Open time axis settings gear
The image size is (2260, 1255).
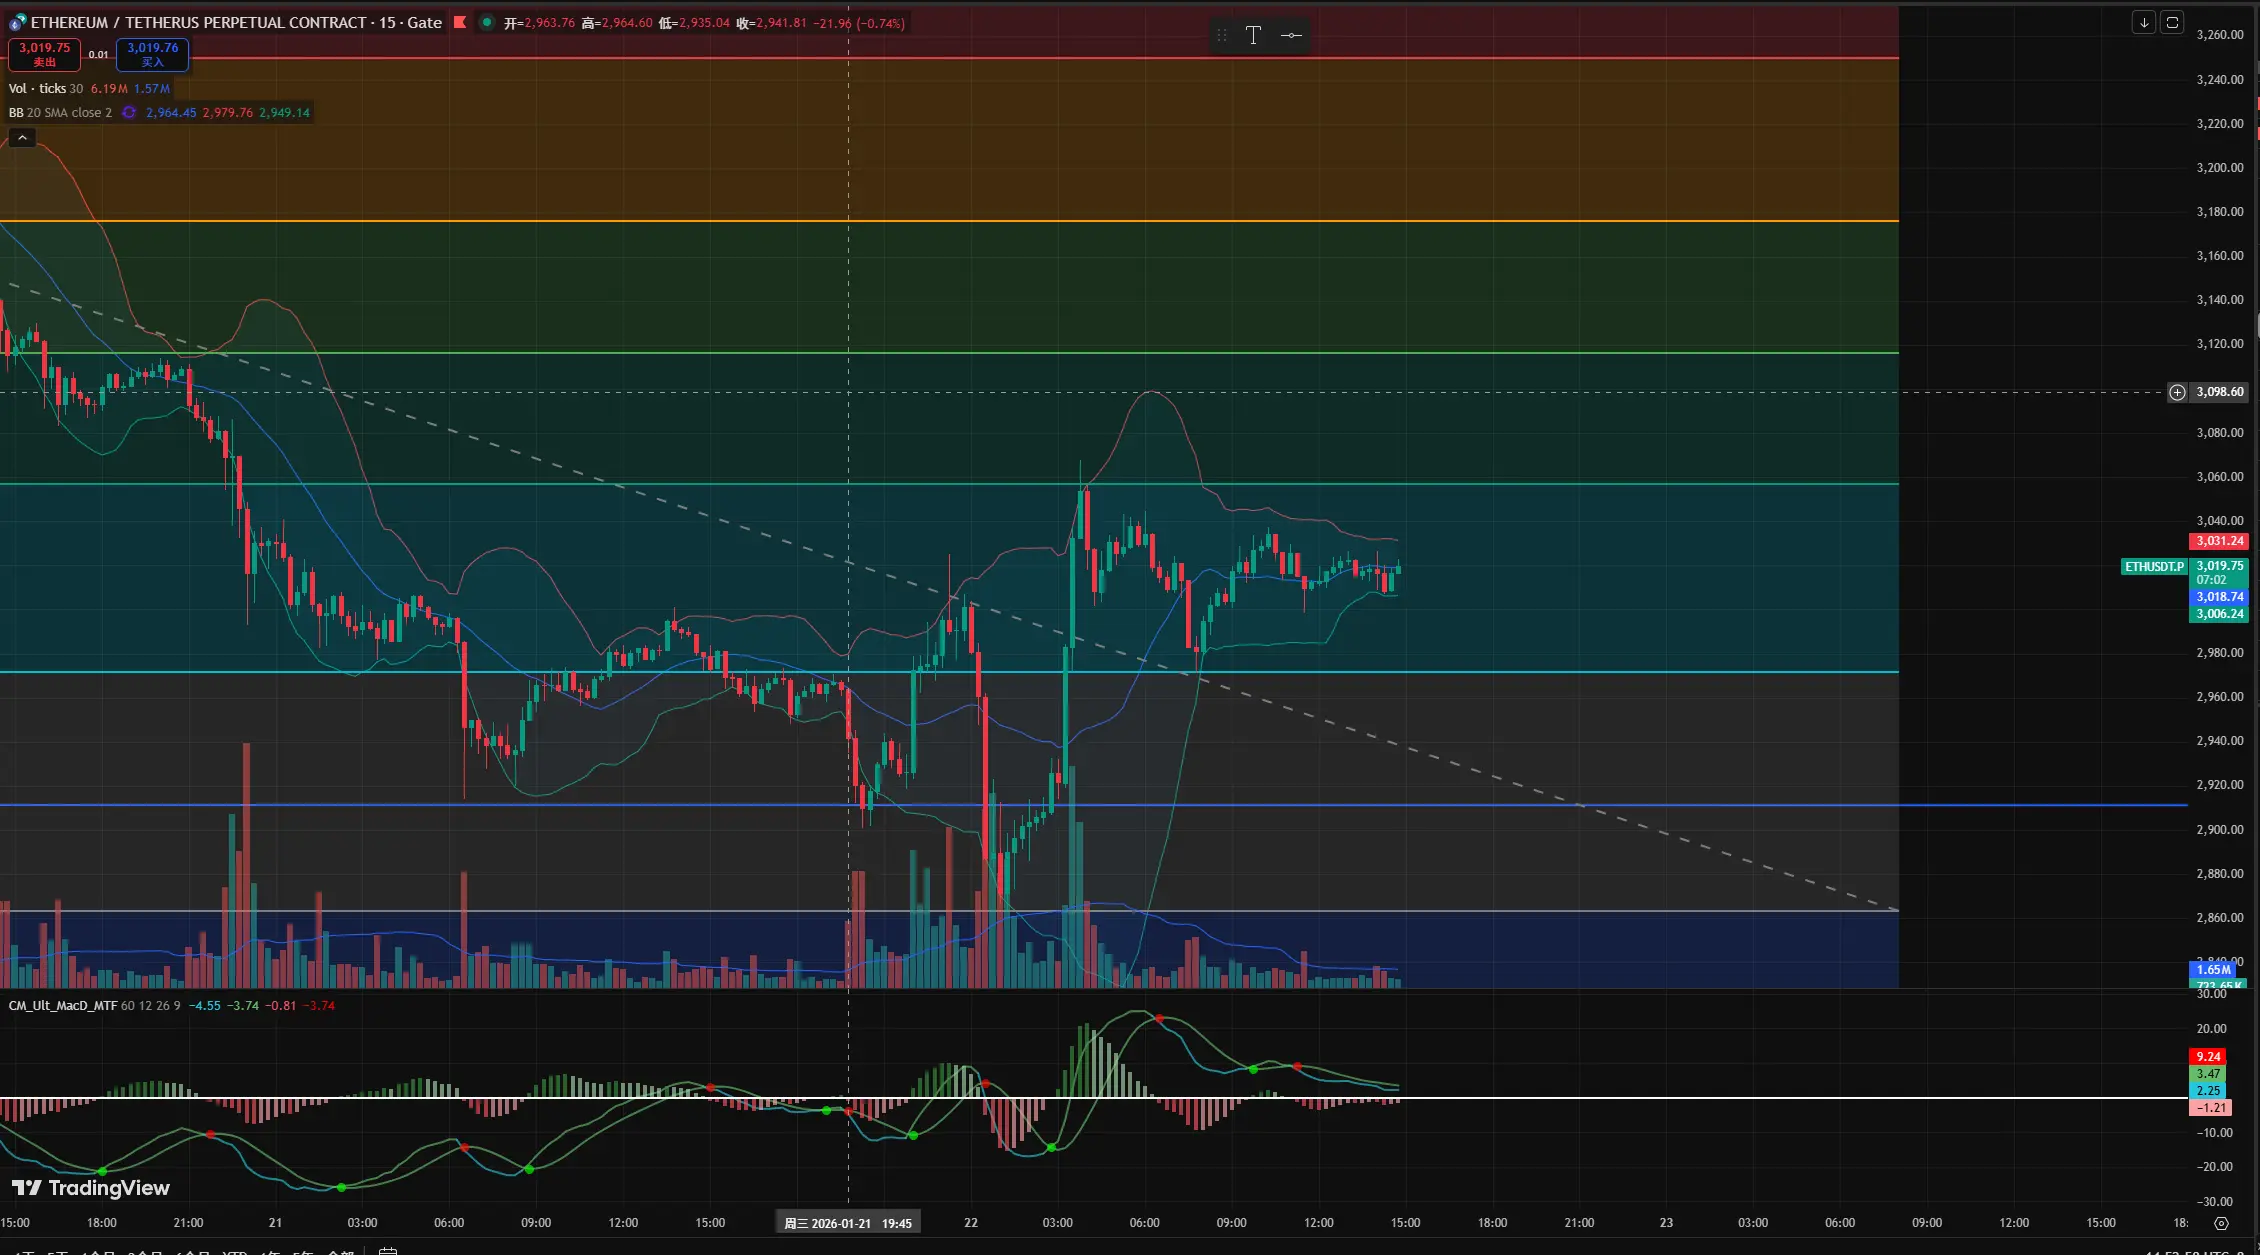(2221, 1223)
